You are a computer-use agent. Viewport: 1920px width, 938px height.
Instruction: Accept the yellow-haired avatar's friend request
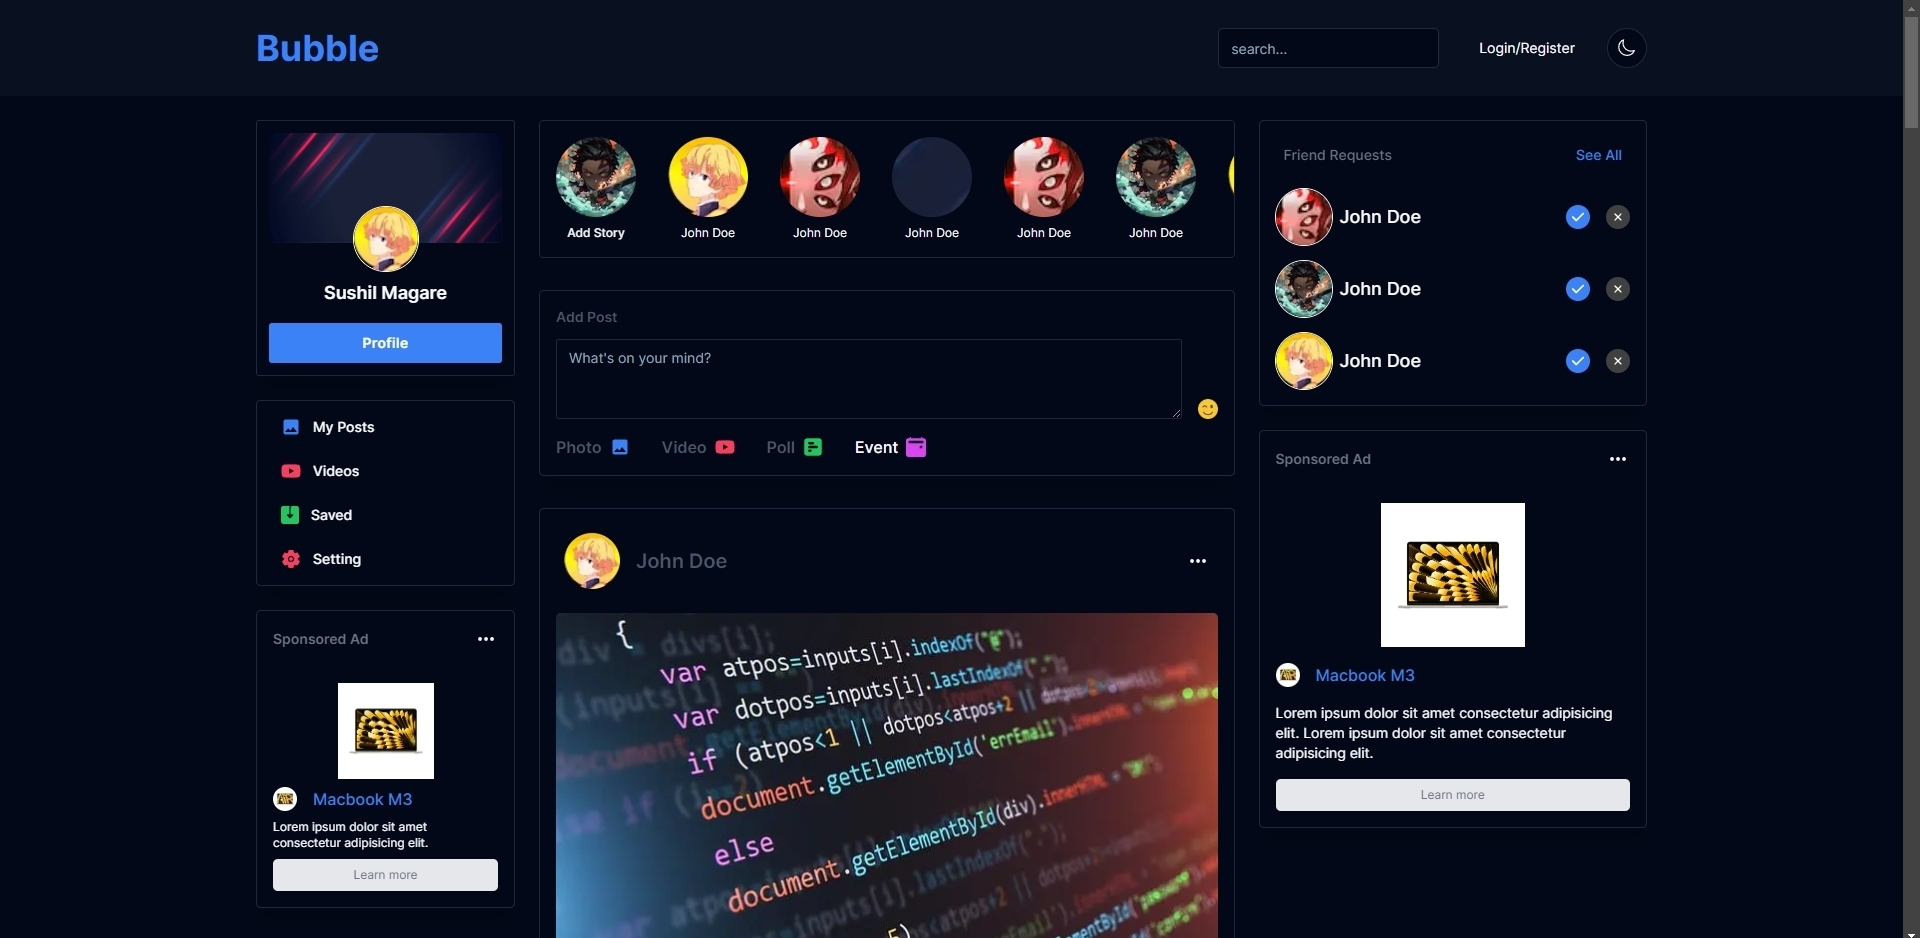pyautogui.click(x=1578, y=361)
